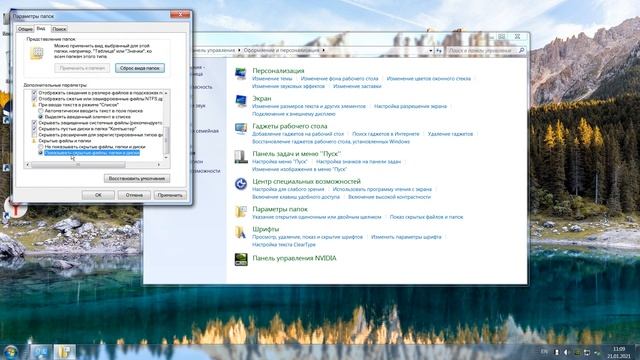Click the Гаджеты рабочего стола icon
The width and height of the screenshot is (640, 360).
pyautogui.click(x=241, y=129)
